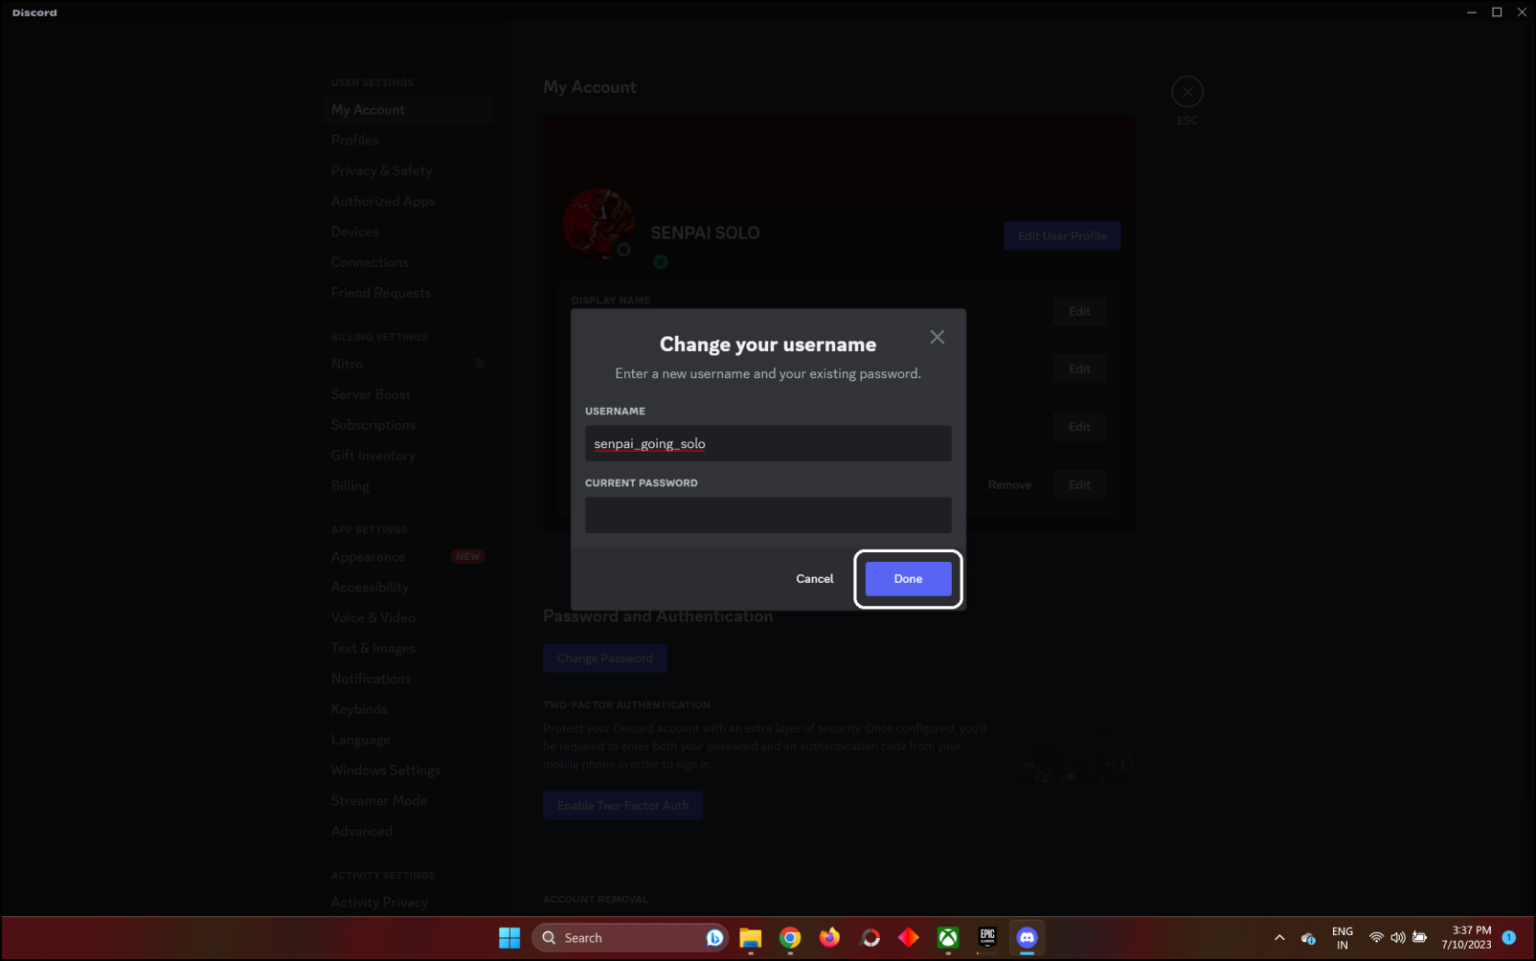Click the SENPAI SOLO profile avatar

click(x=598, y=222)
